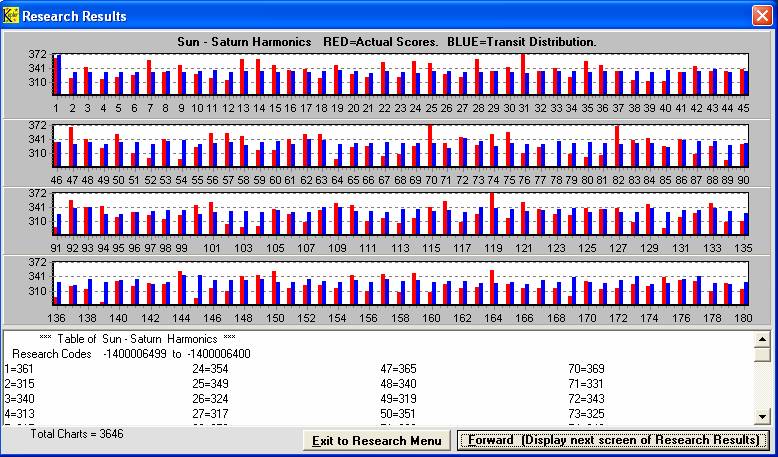Click the table scrollbar up arrow
This screenshot has width=778, height=457.
pyautogui.click(x=762, y=339)
